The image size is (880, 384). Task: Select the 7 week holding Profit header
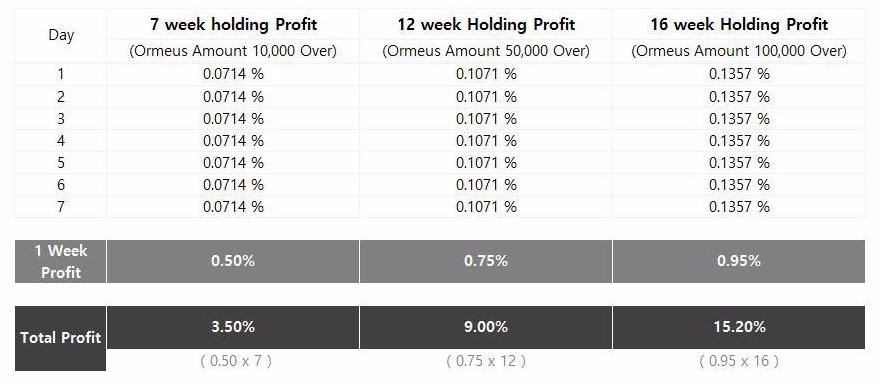(233, 25)
